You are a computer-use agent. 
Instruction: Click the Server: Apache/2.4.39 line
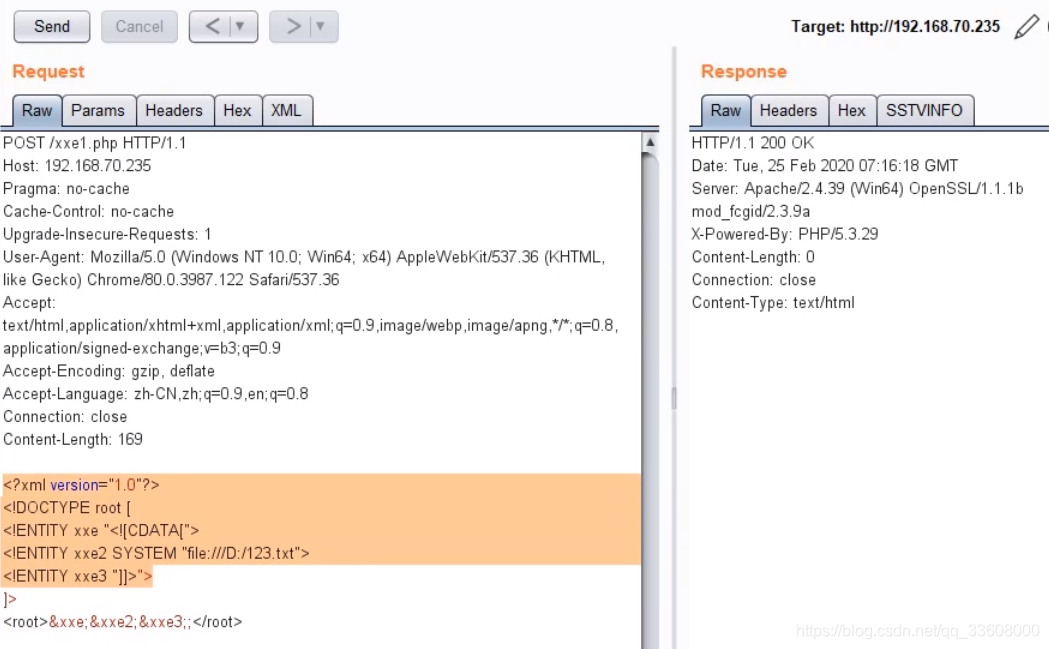click(x=858, y=189)
